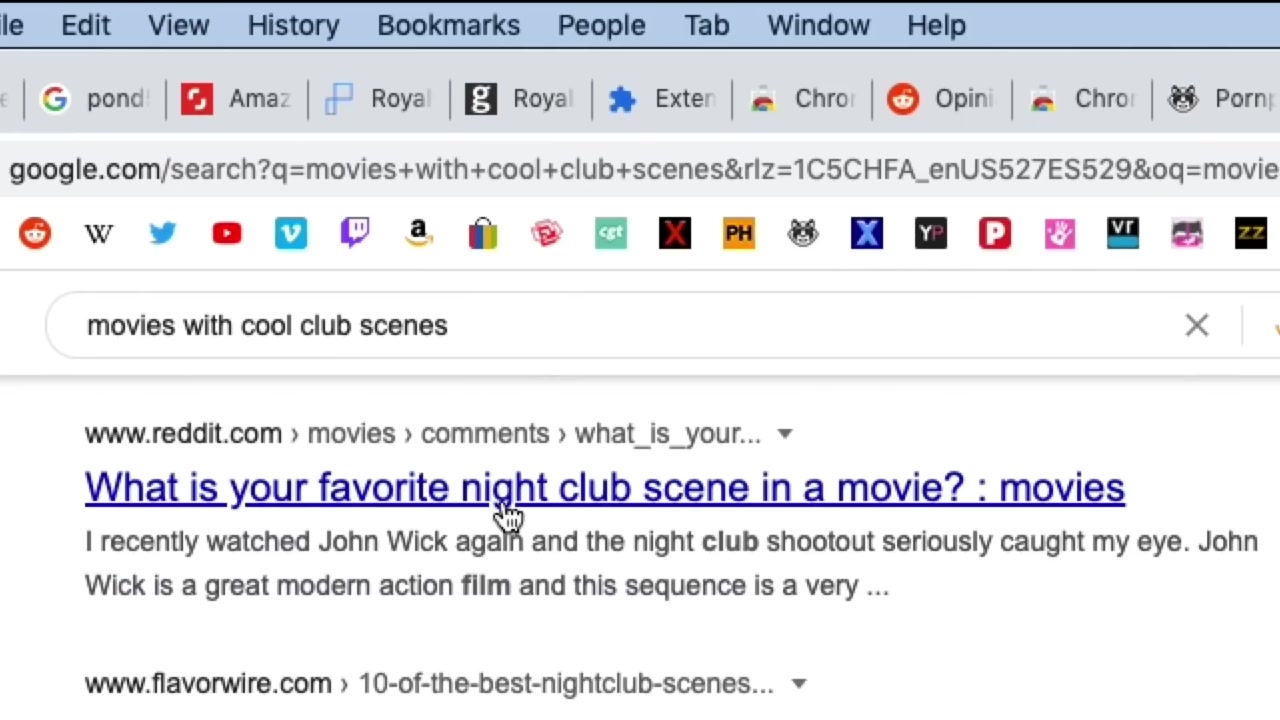
Task: Click the www.flavorwire.com breadcrumb text
Action: click(x=208, y=684)
